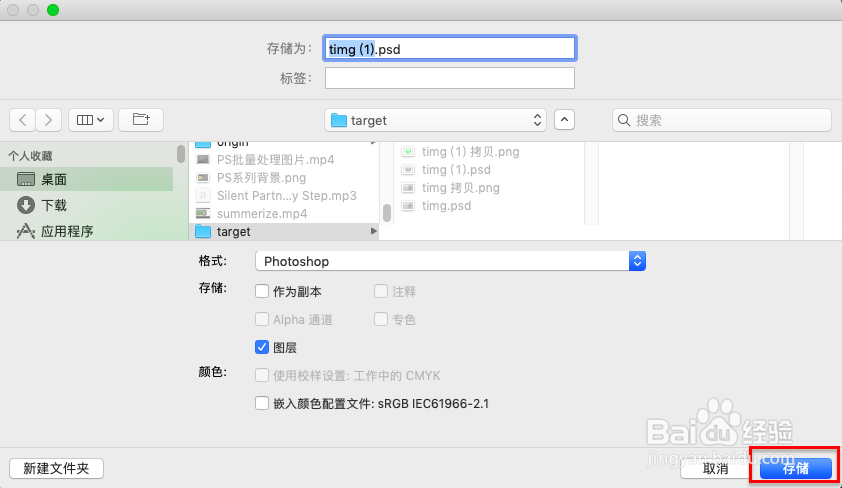Click the magnifier icon in search box
The width and height of the screenshot is (842, 488).
pyautogui.click(x=623, y=120)
